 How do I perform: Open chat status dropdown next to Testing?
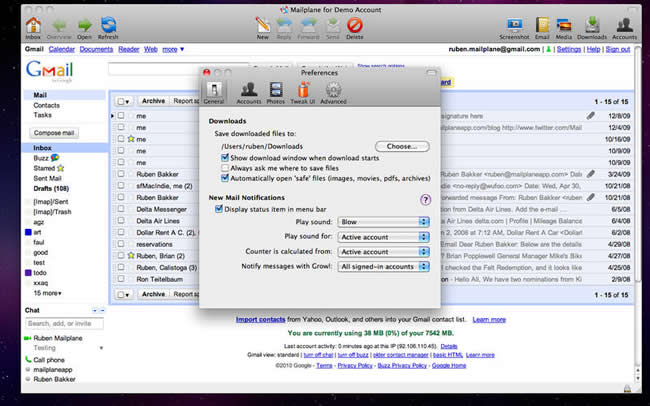[x=101, y=348]
